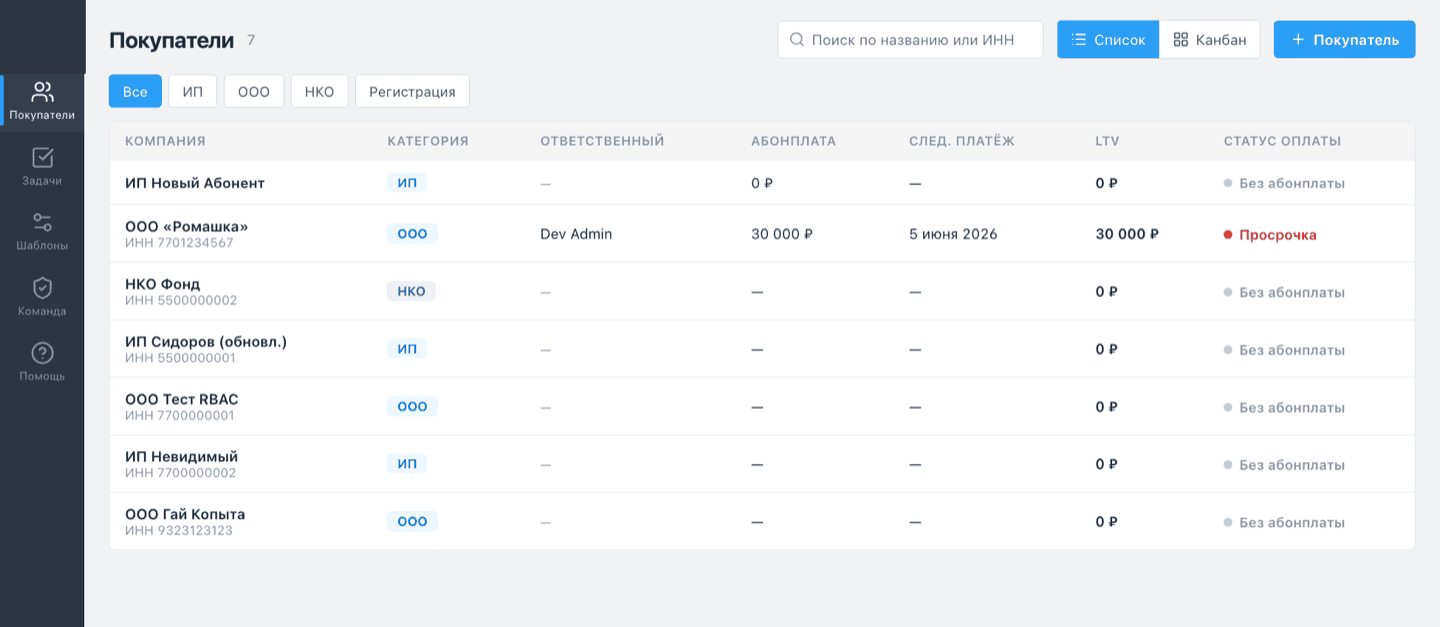Click ИНН 7700000001 text
1440x627 pixels.
pos(180,415)
